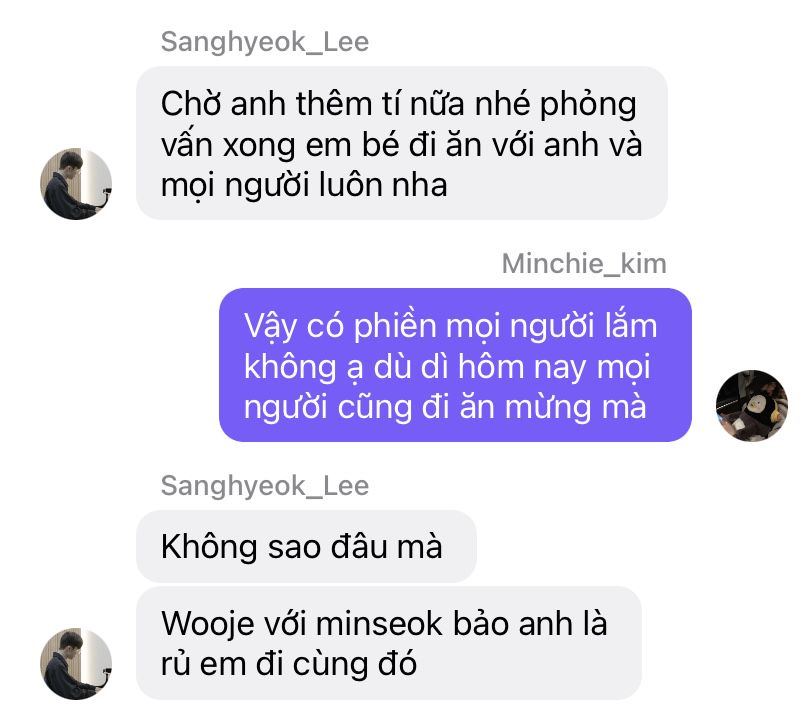This screenshot has height=720, width=809.
Task: Open Sanghyeok_Lee's avatar beside the "Wooje" message
Action: click(x=76, y=664)
